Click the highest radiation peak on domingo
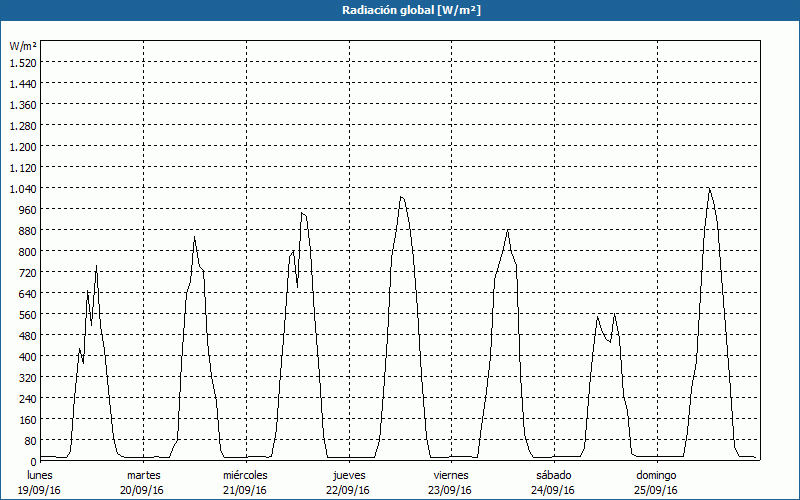 tap(709, 189)
